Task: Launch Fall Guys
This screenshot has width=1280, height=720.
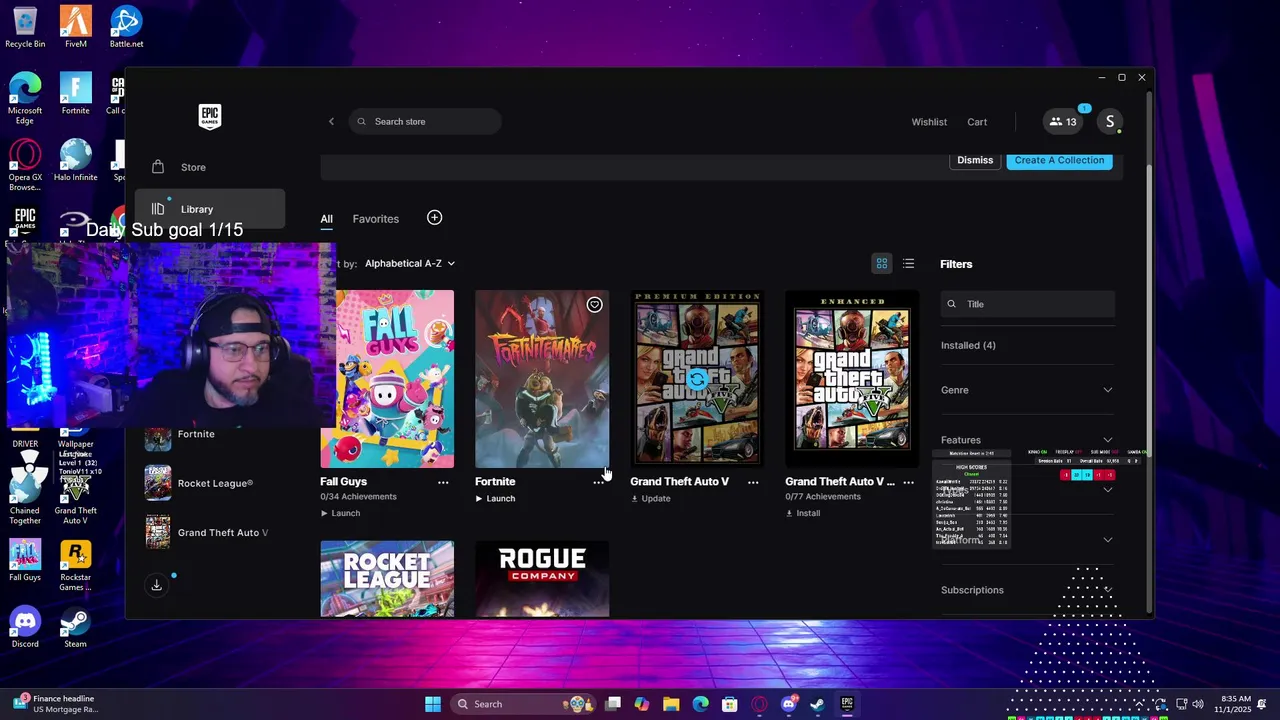Action: coord(340,514)
